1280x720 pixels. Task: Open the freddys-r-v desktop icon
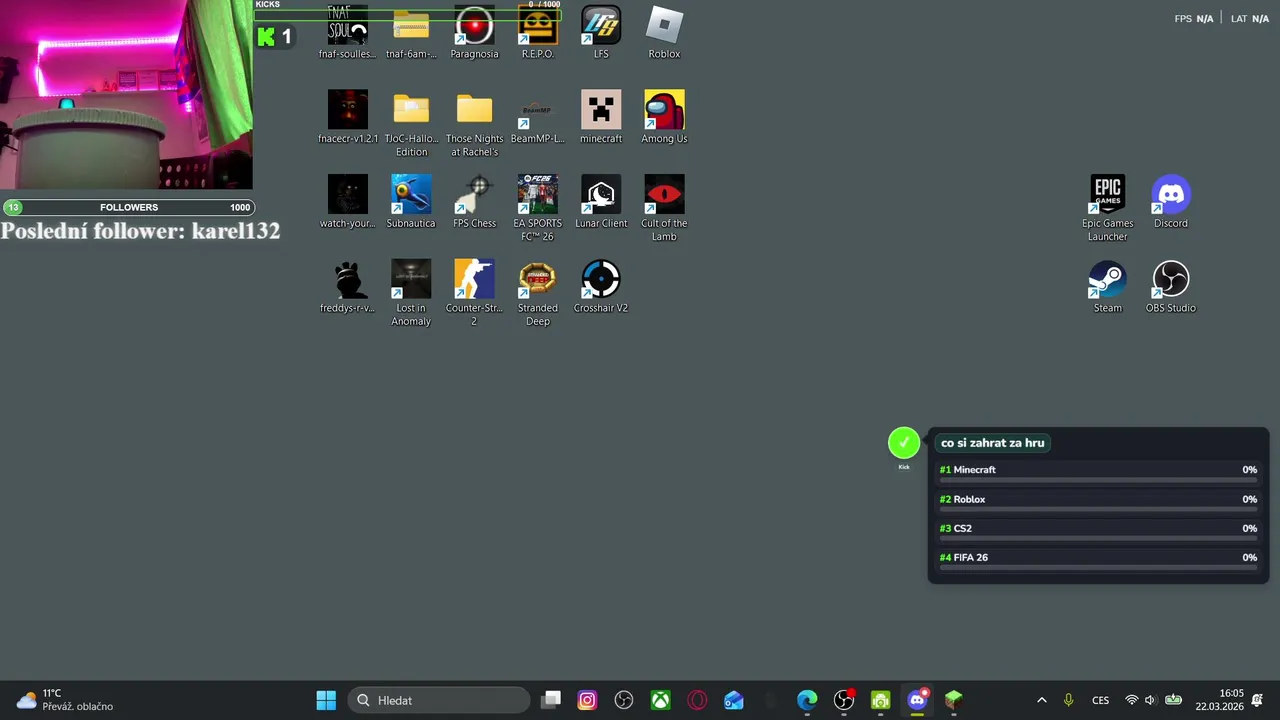tap(347, 287)
